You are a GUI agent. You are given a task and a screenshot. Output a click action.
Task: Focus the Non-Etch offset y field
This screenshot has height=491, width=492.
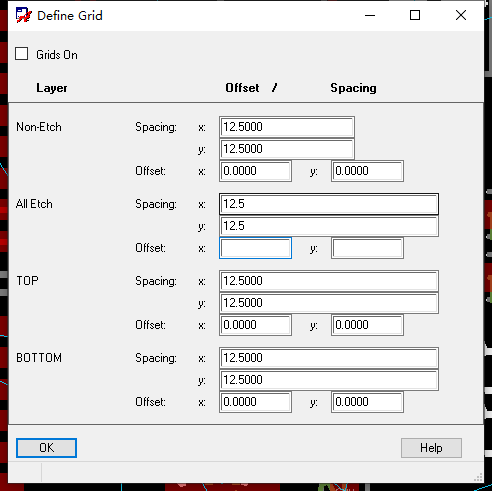point(367,171)
